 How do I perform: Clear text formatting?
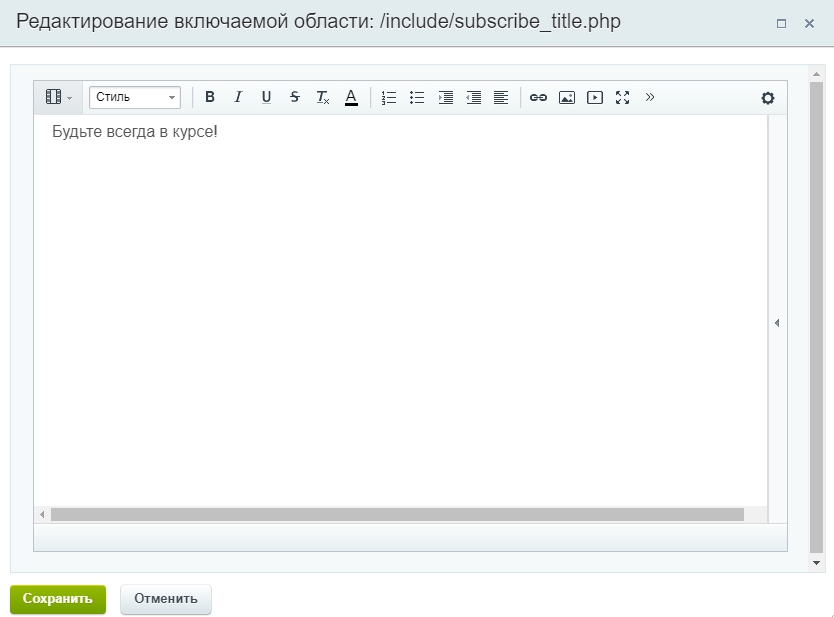(323, 97)
